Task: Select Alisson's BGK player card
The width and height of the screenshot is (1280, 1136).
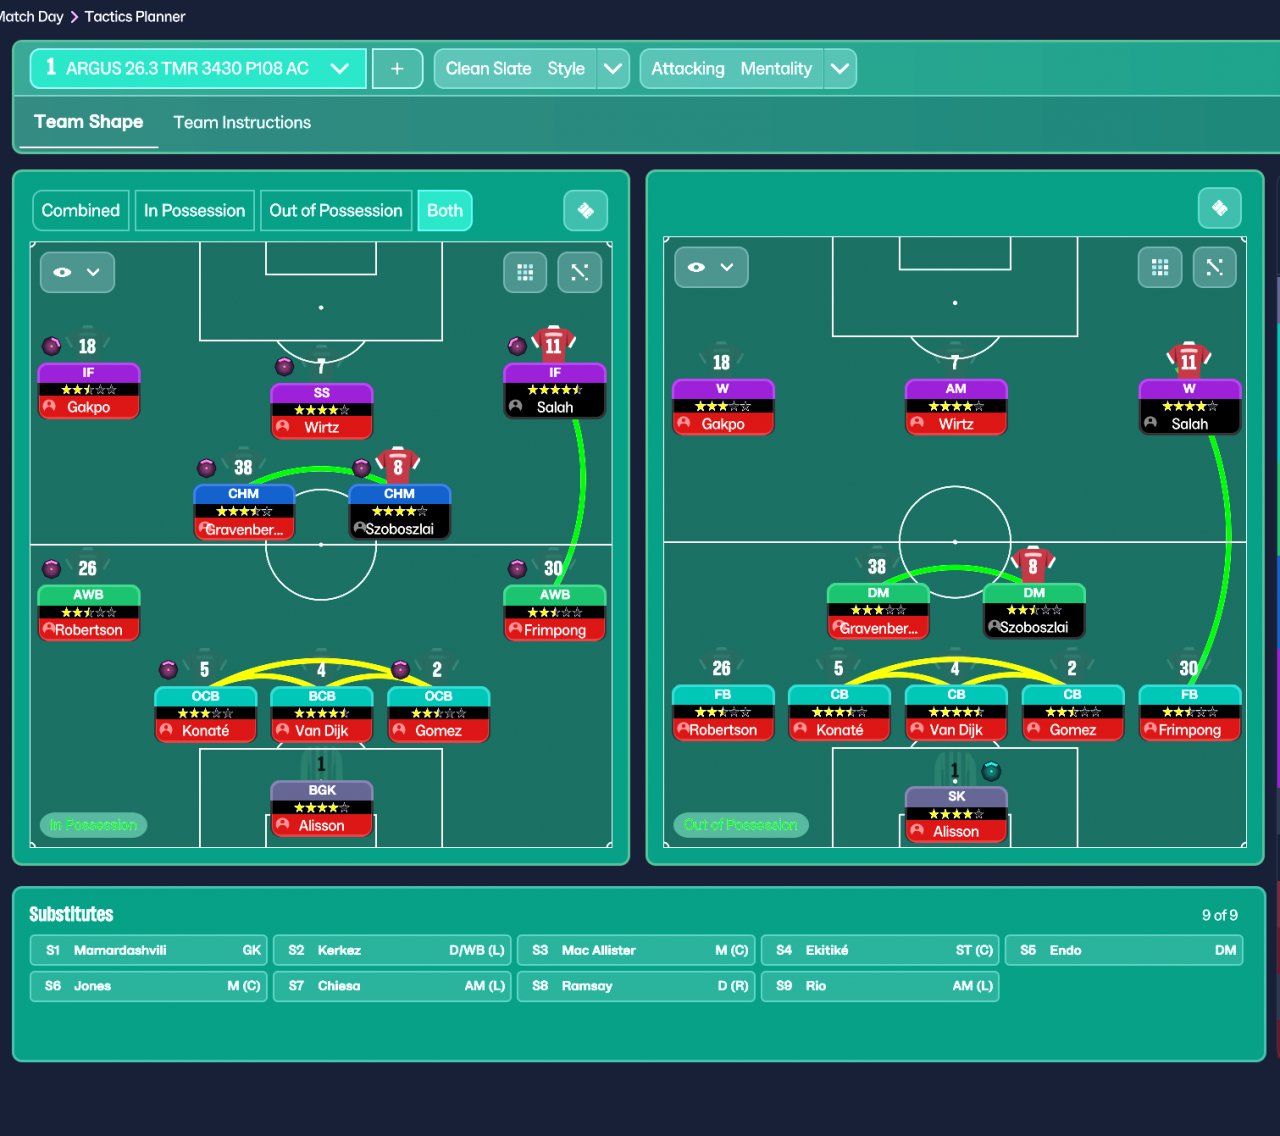Action: [322, 808]
